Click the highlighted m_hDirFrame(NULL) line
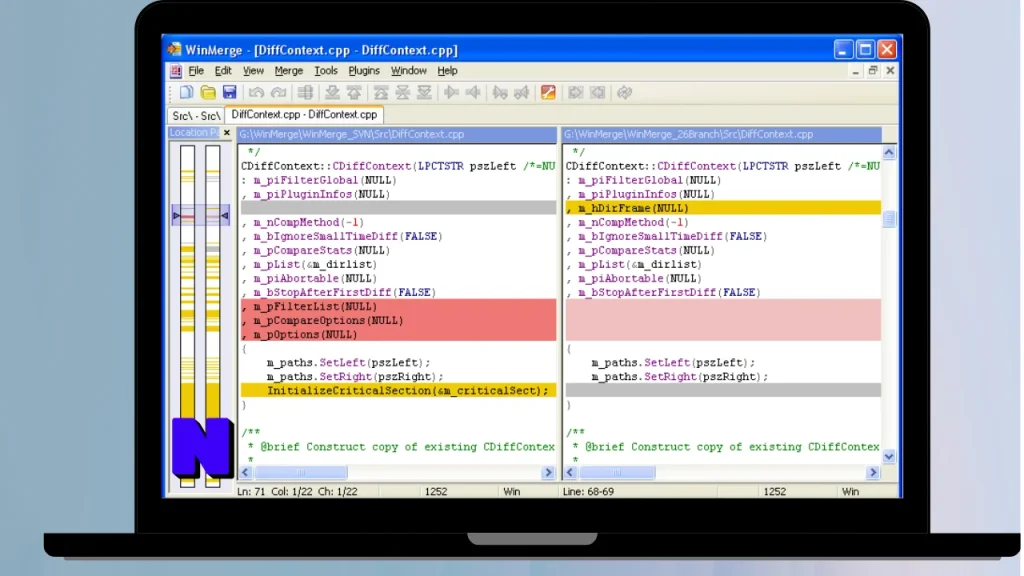 pos(723,208)
